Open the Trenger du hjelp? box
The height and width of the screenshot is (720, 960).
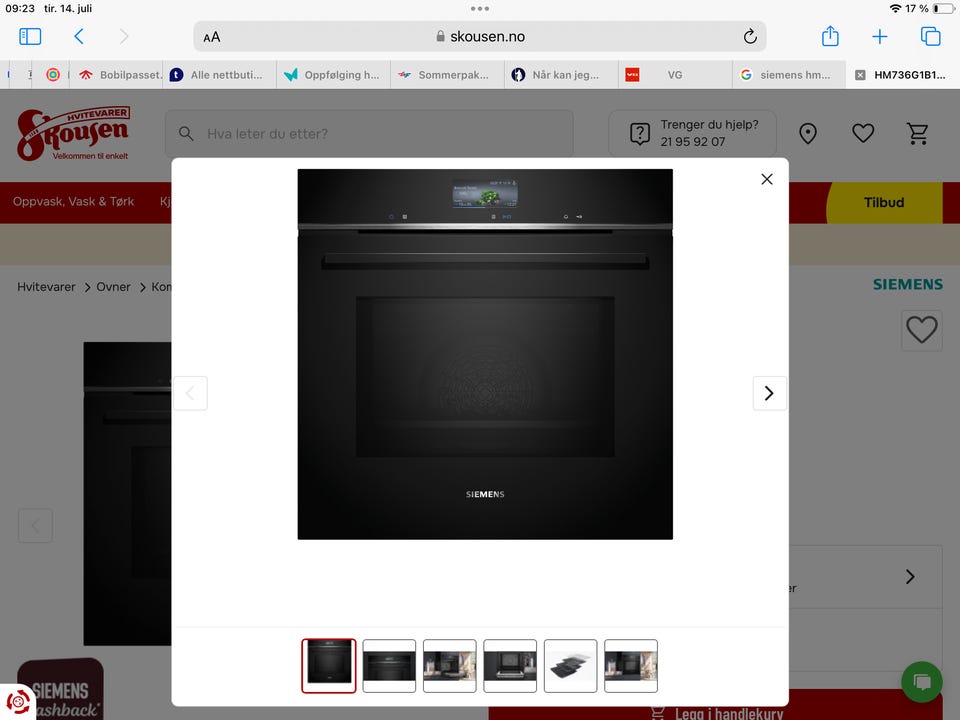(x=692, y=133)
